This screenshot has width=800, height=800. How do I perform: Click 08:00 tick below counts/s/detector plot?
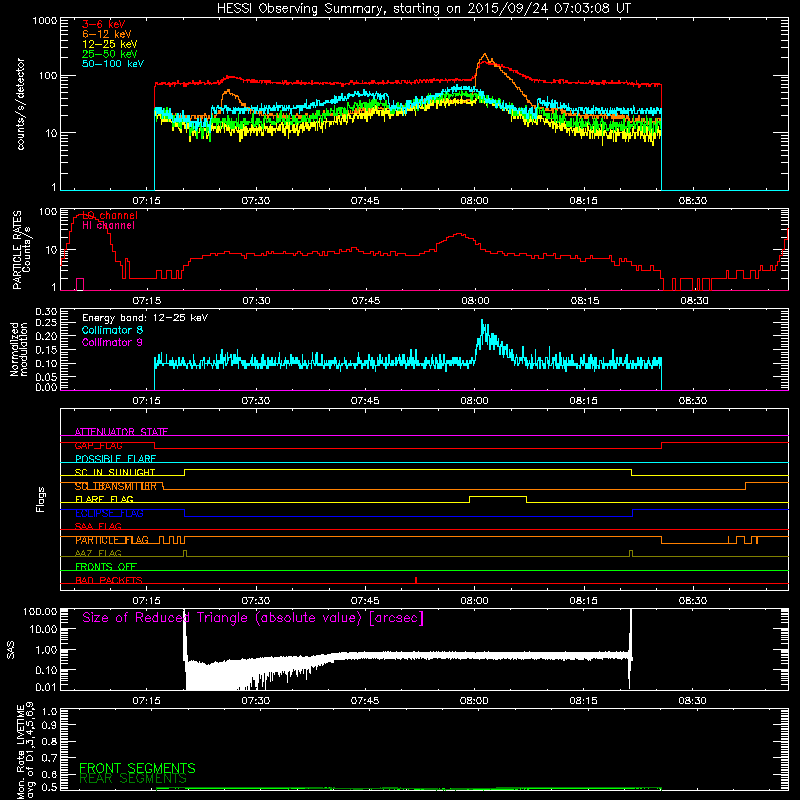[474, 201]
